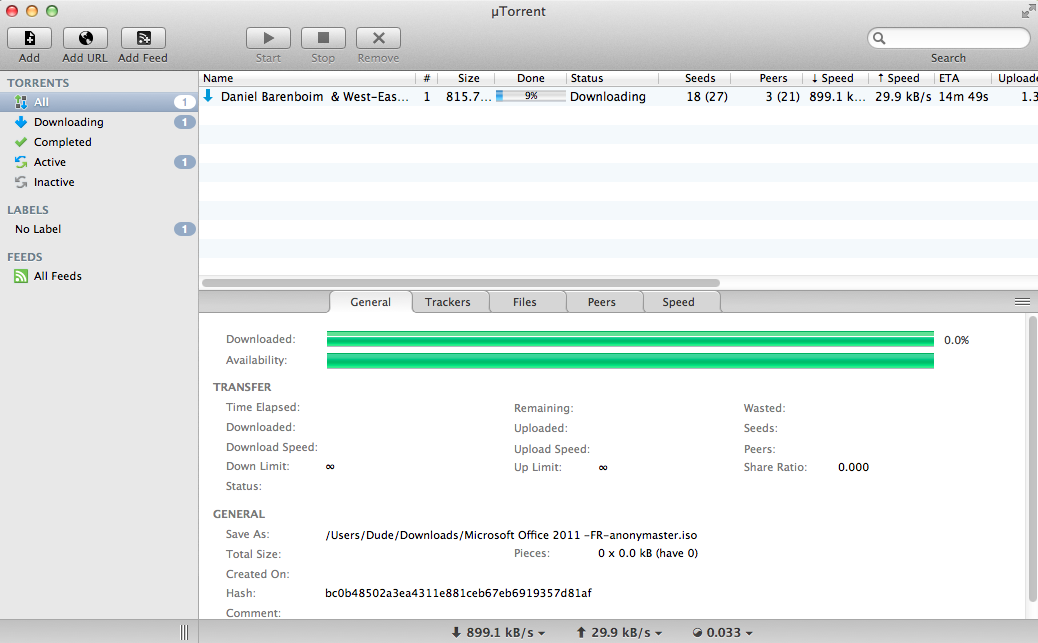Switch to the Speed tab
Image resolution: width=1038 pixels, height=643 pixels.
click(x=679, y=302)
